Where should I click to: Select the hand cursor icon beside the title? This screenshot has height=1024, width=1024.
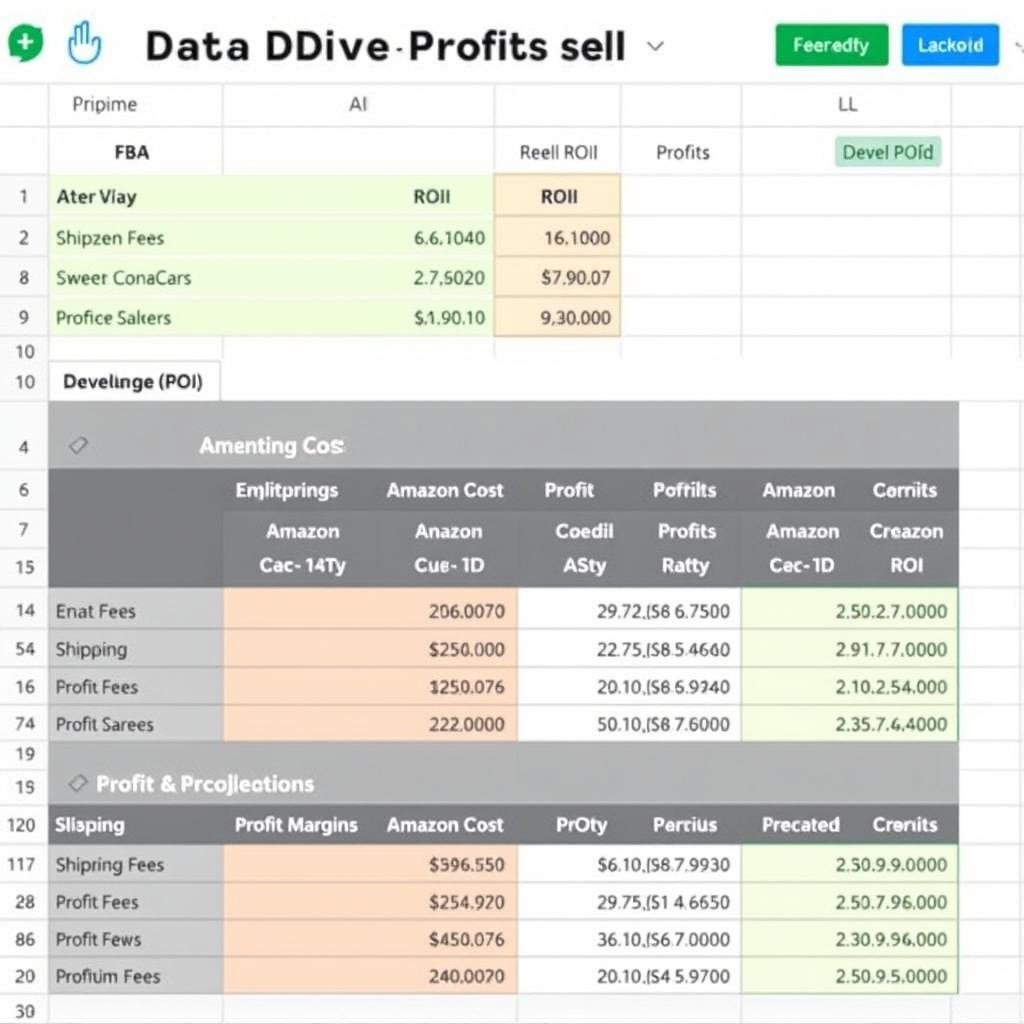coord(84,42)
